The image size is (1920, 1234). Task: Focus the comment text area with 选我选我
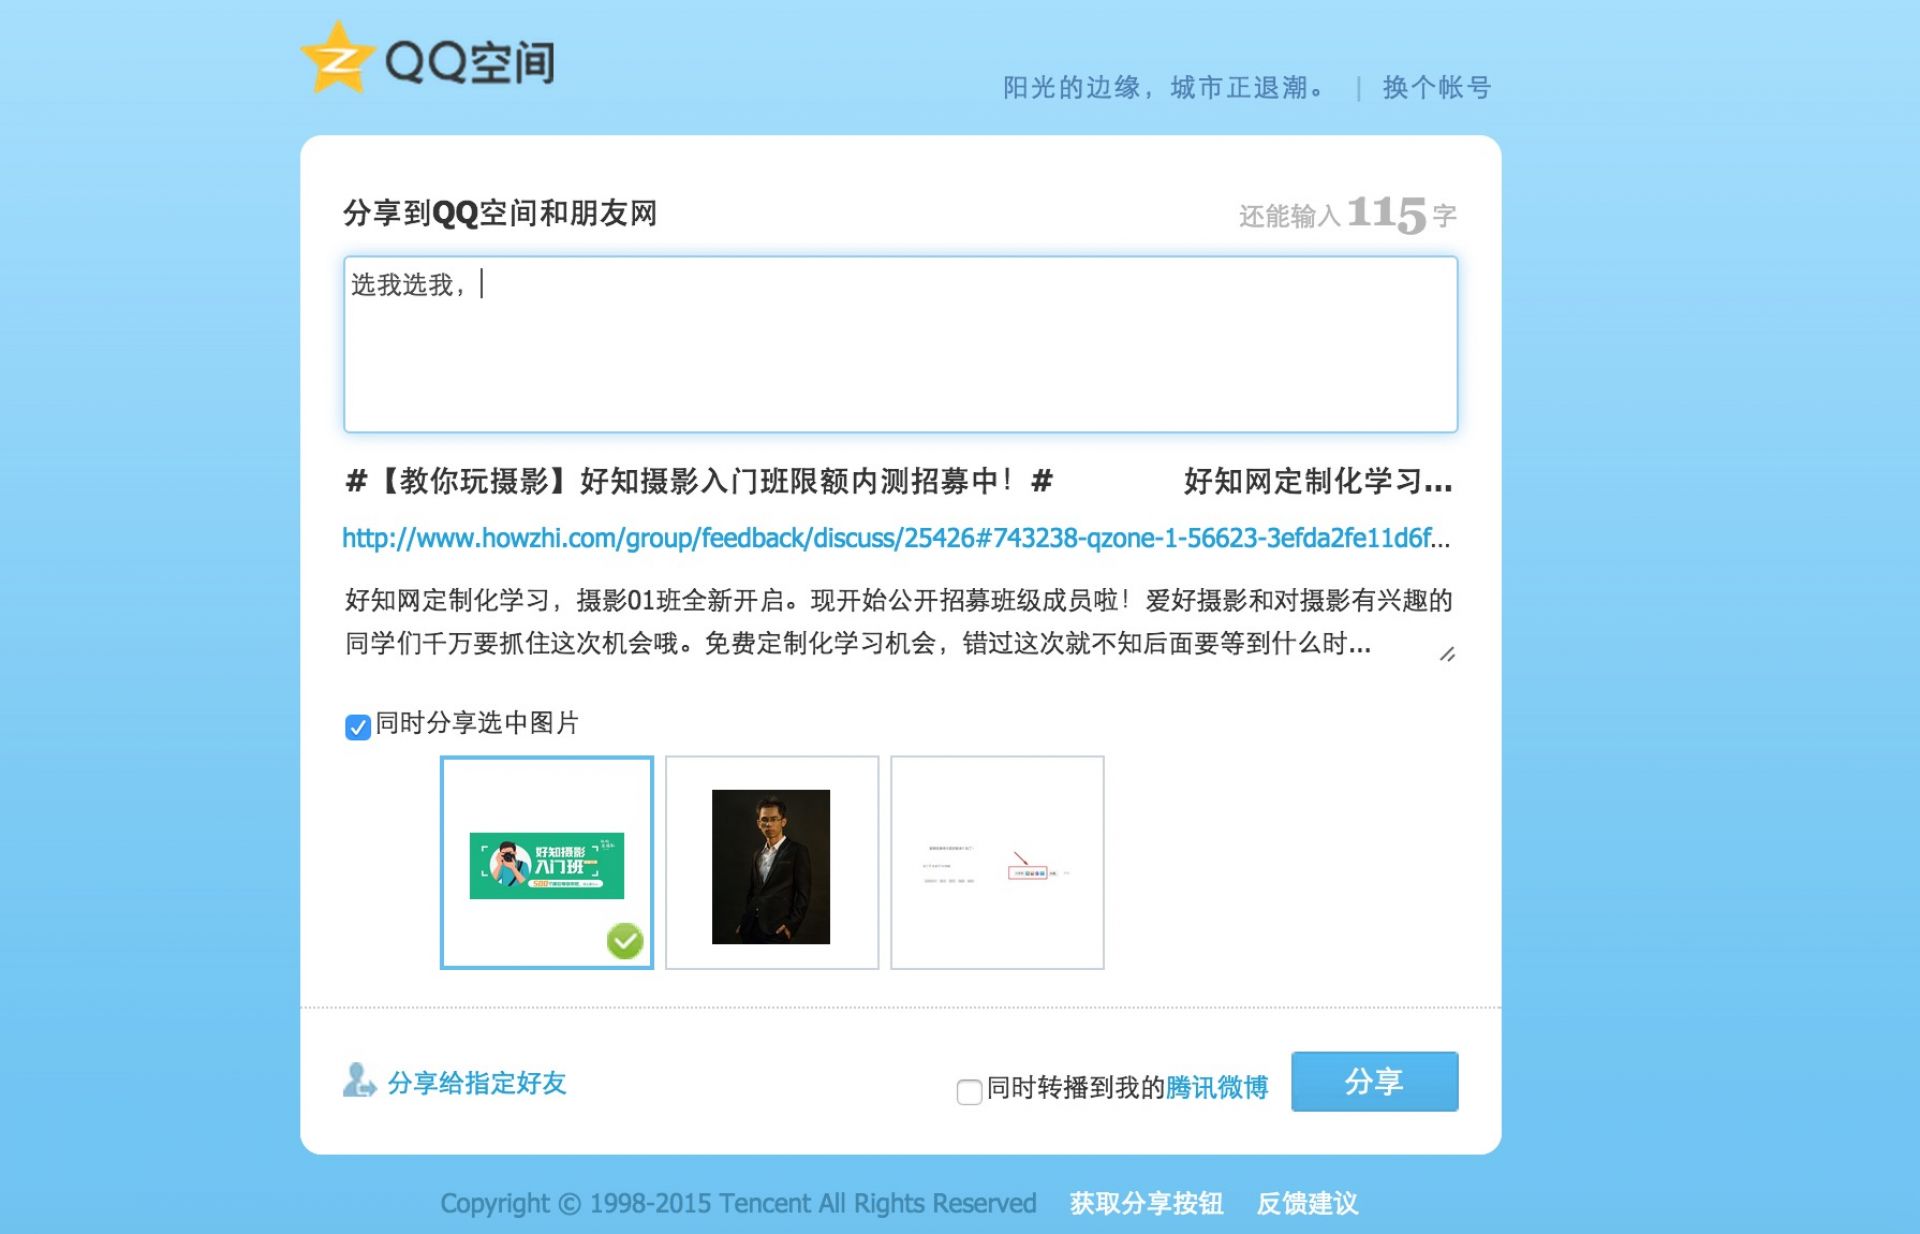[900, 344]
